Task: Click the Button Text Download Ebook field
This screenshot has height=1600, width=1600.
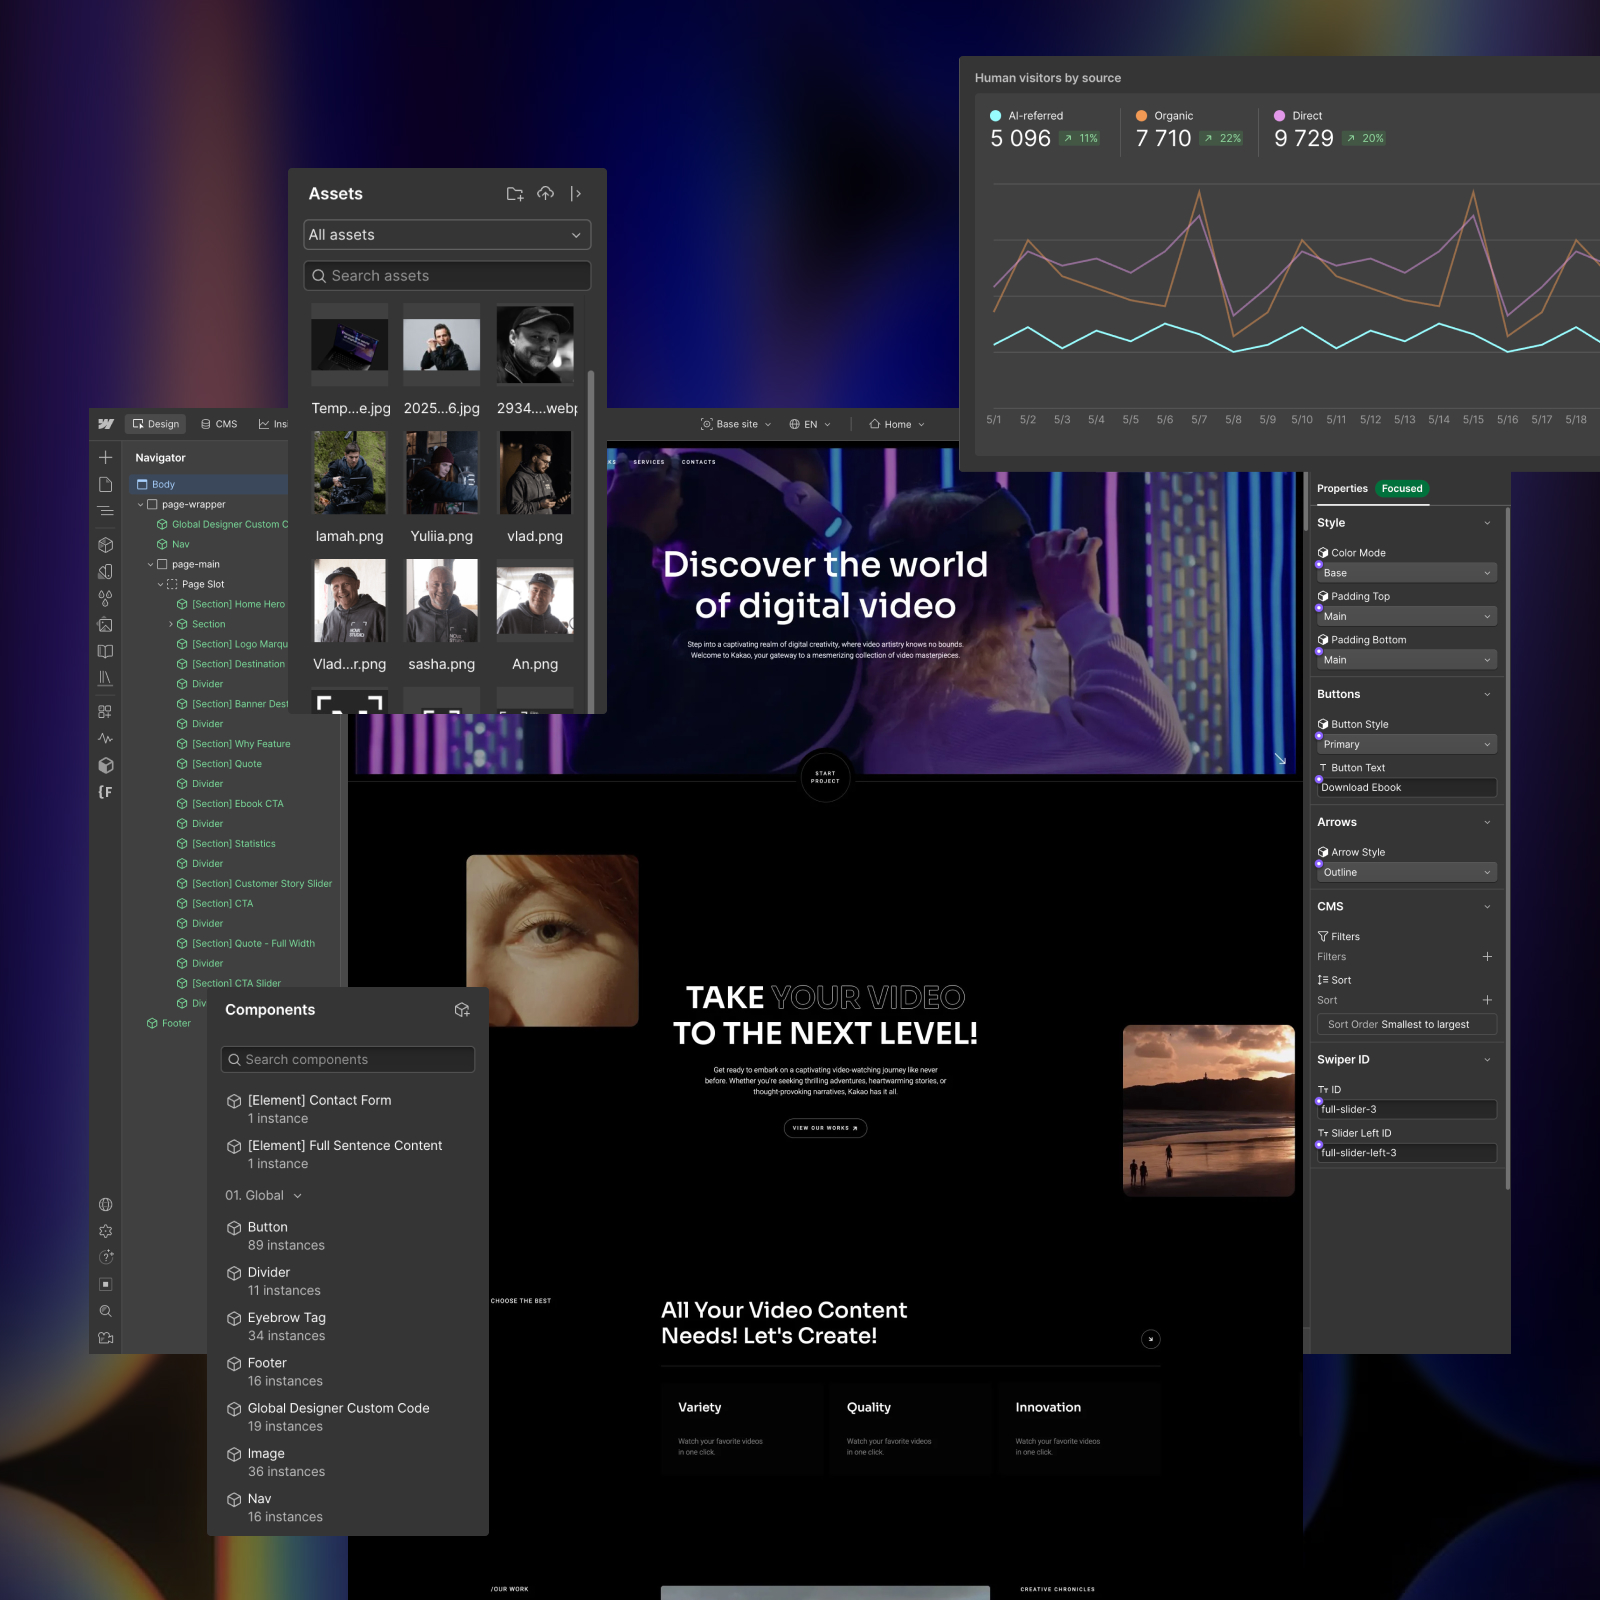Action: coord(1407,788)
